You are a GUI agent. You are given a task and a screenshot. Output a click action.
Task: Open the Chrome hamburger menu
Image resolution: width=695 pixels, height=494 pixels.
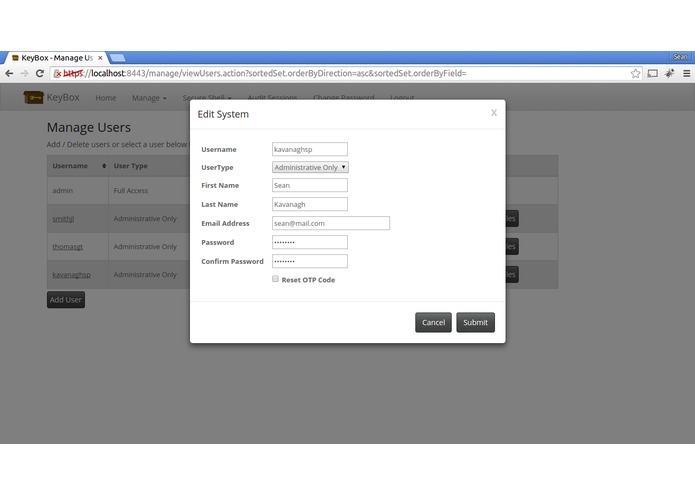pyautogui.click(x=686, y=74)
